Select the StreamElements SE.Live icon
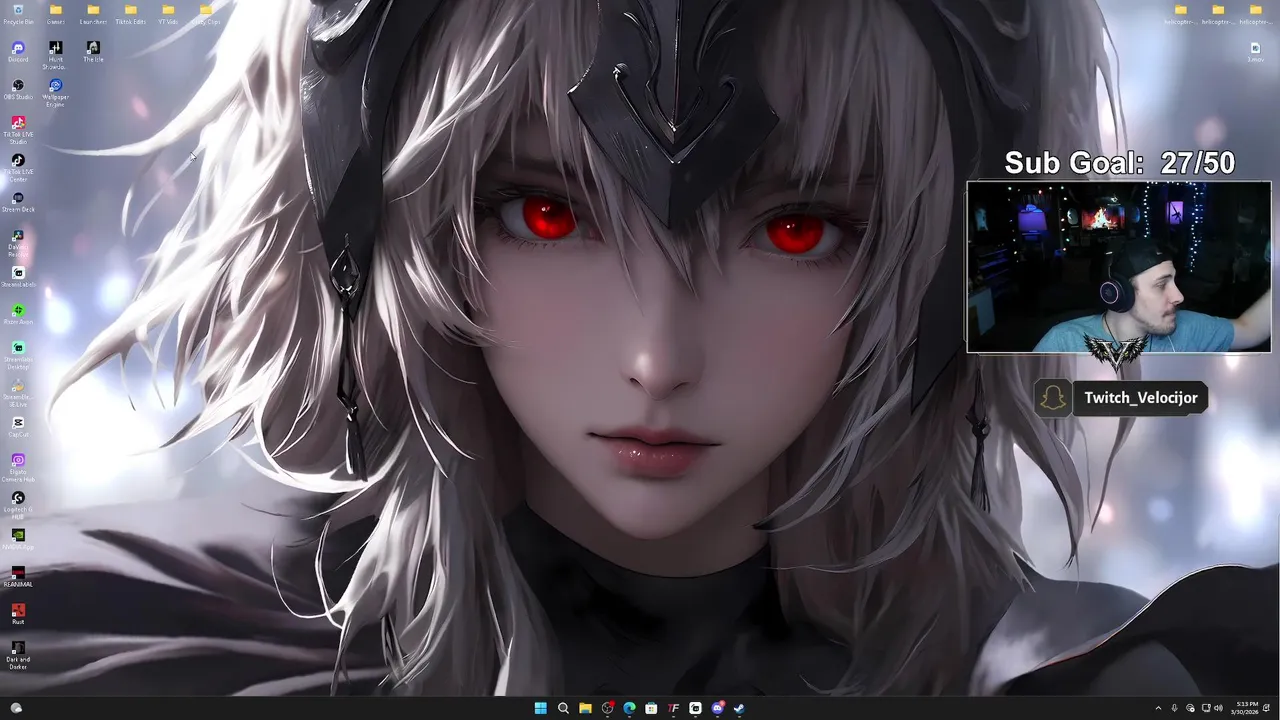Image resolution: width=1280 pixels, height=720 pixels. pyautogui.click(x=18, y=393)
